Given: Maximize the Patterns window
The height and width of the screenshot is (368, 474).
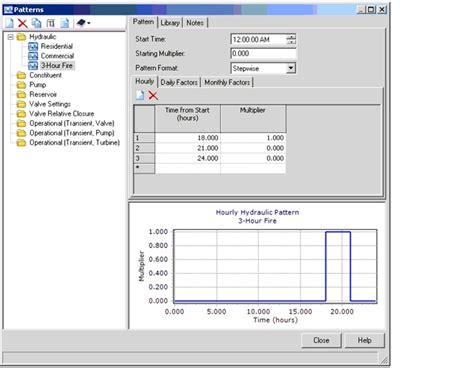Looking at the screenshot, I should pyautogui.click(x=371, y=10).
